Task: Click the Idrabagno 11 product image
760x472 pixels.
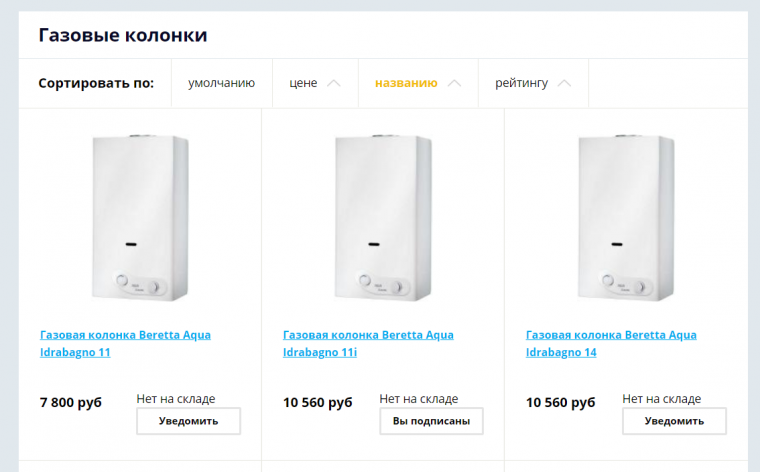Action: (x=139, y=218)
